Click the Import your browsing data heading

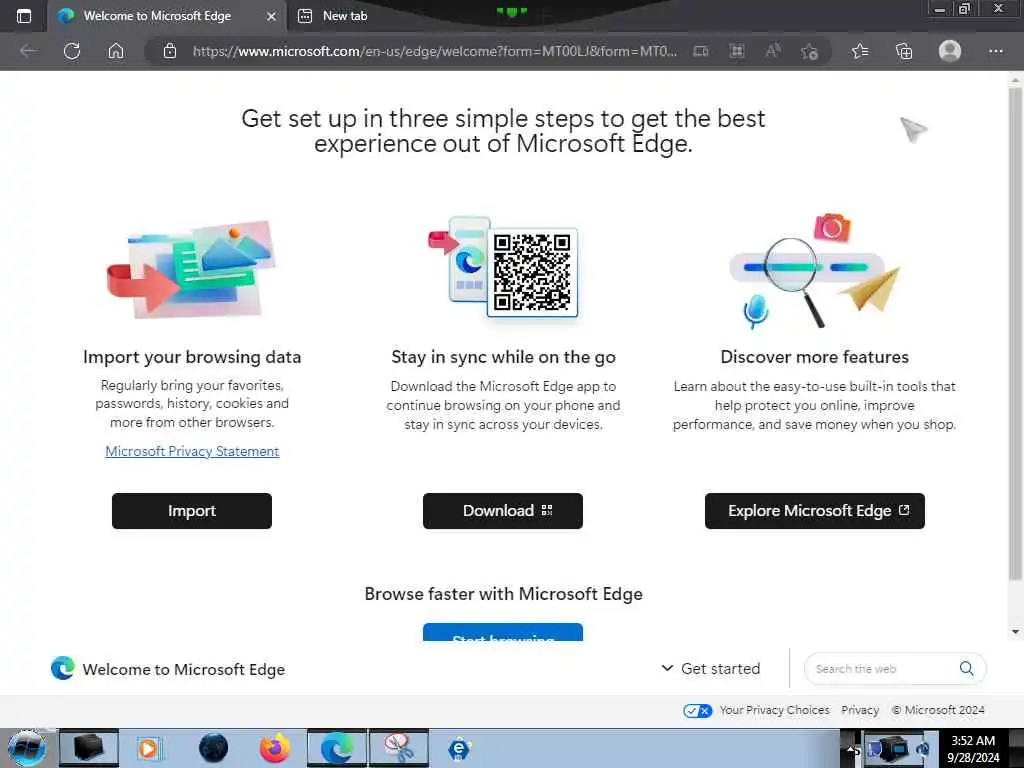point(192,357)
